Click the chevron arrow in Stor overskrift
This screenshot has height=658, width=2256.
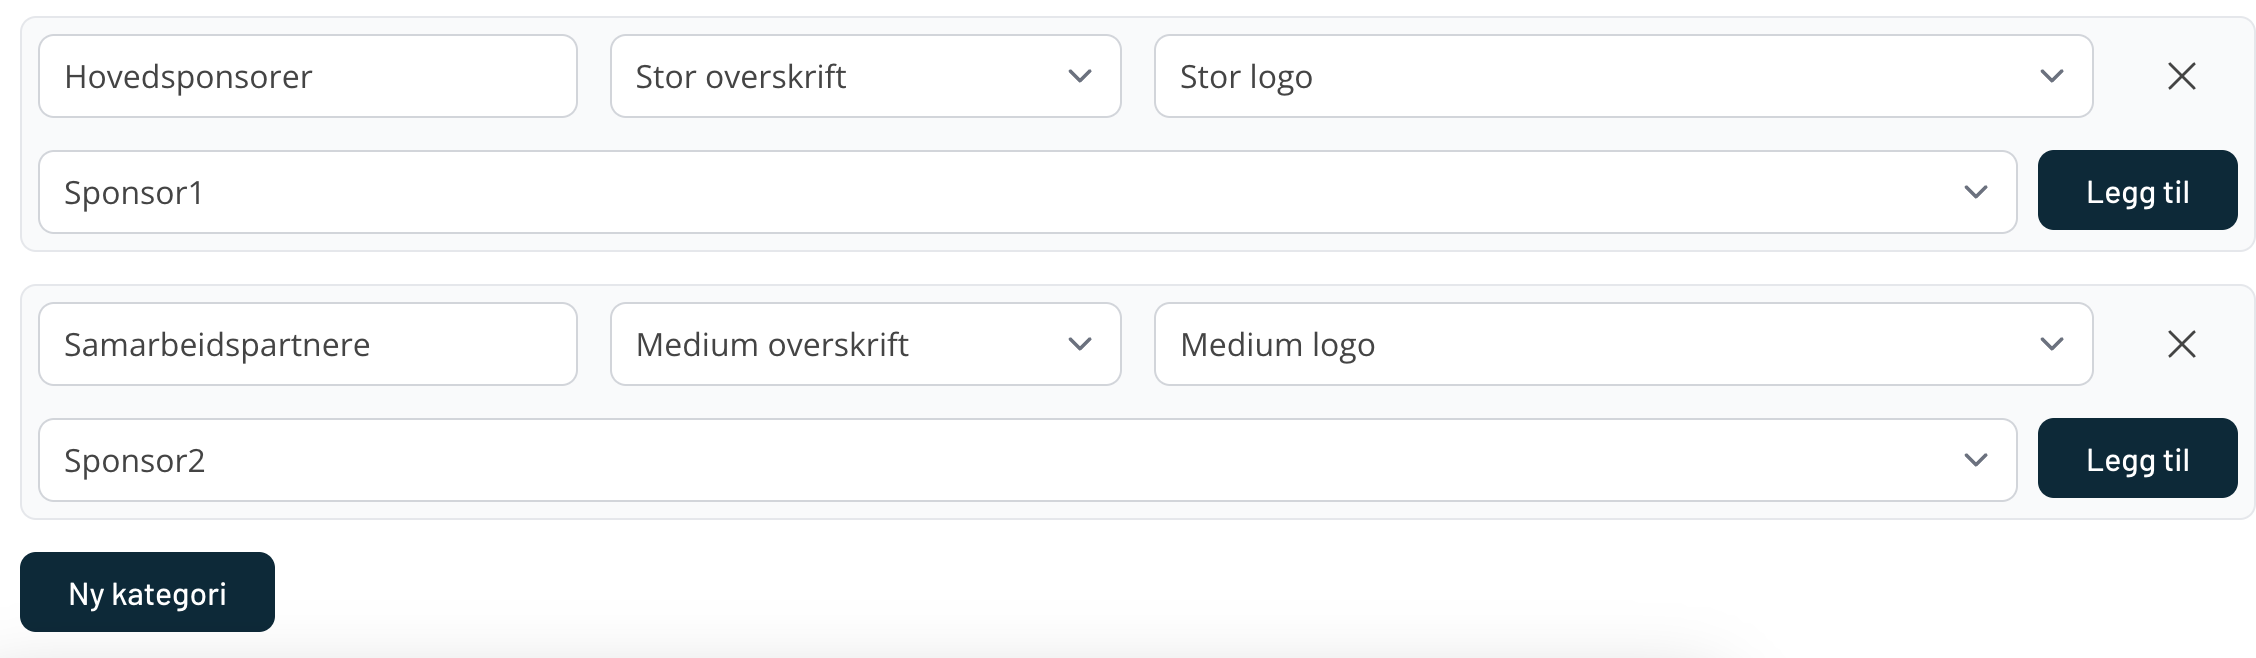click(1079, 76)
